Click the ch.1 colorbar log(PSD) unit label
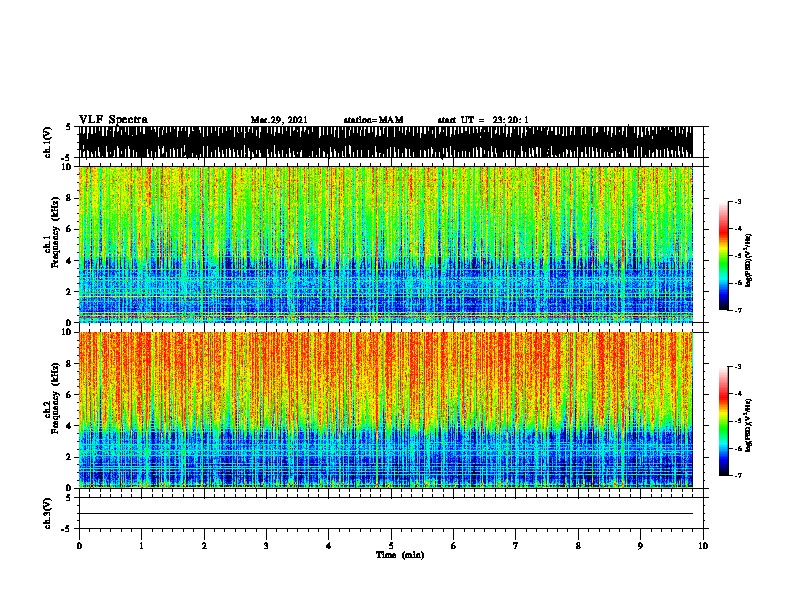This screenshot has height=612, width=792. [x=749, y=260]
